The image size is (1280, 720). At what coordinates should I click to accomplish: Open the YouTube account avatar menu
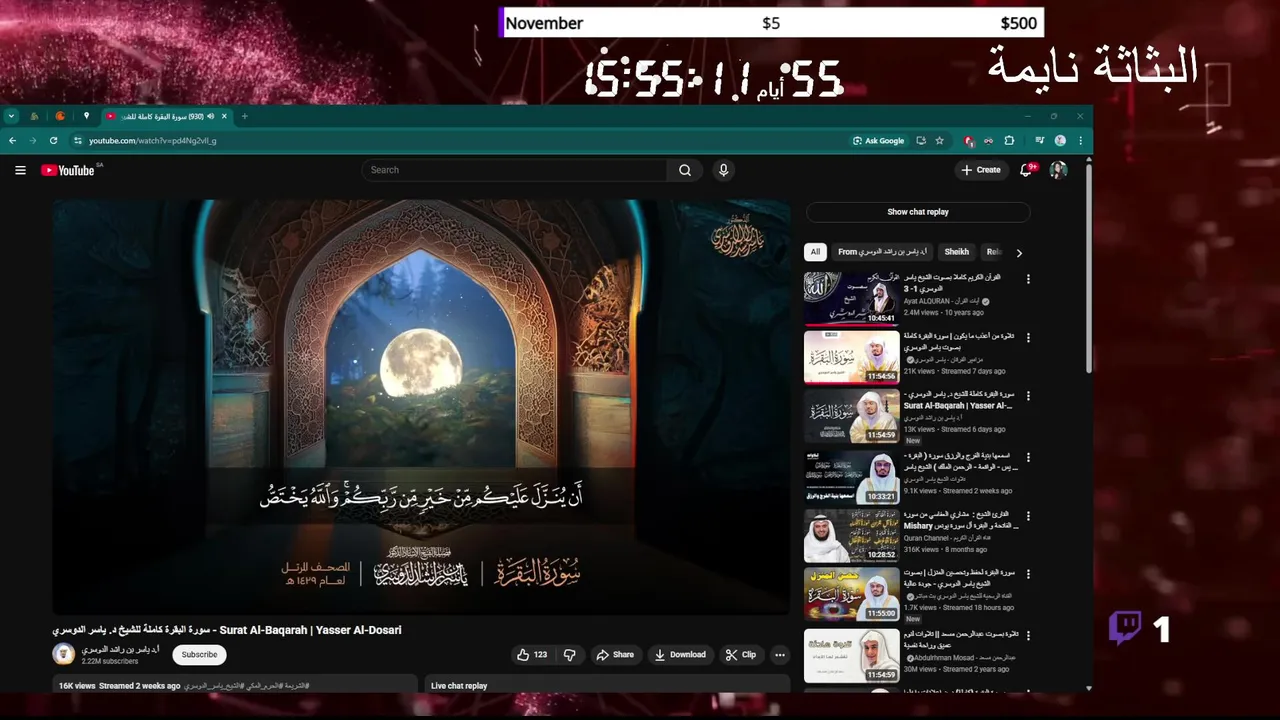tap(1058, 170)
